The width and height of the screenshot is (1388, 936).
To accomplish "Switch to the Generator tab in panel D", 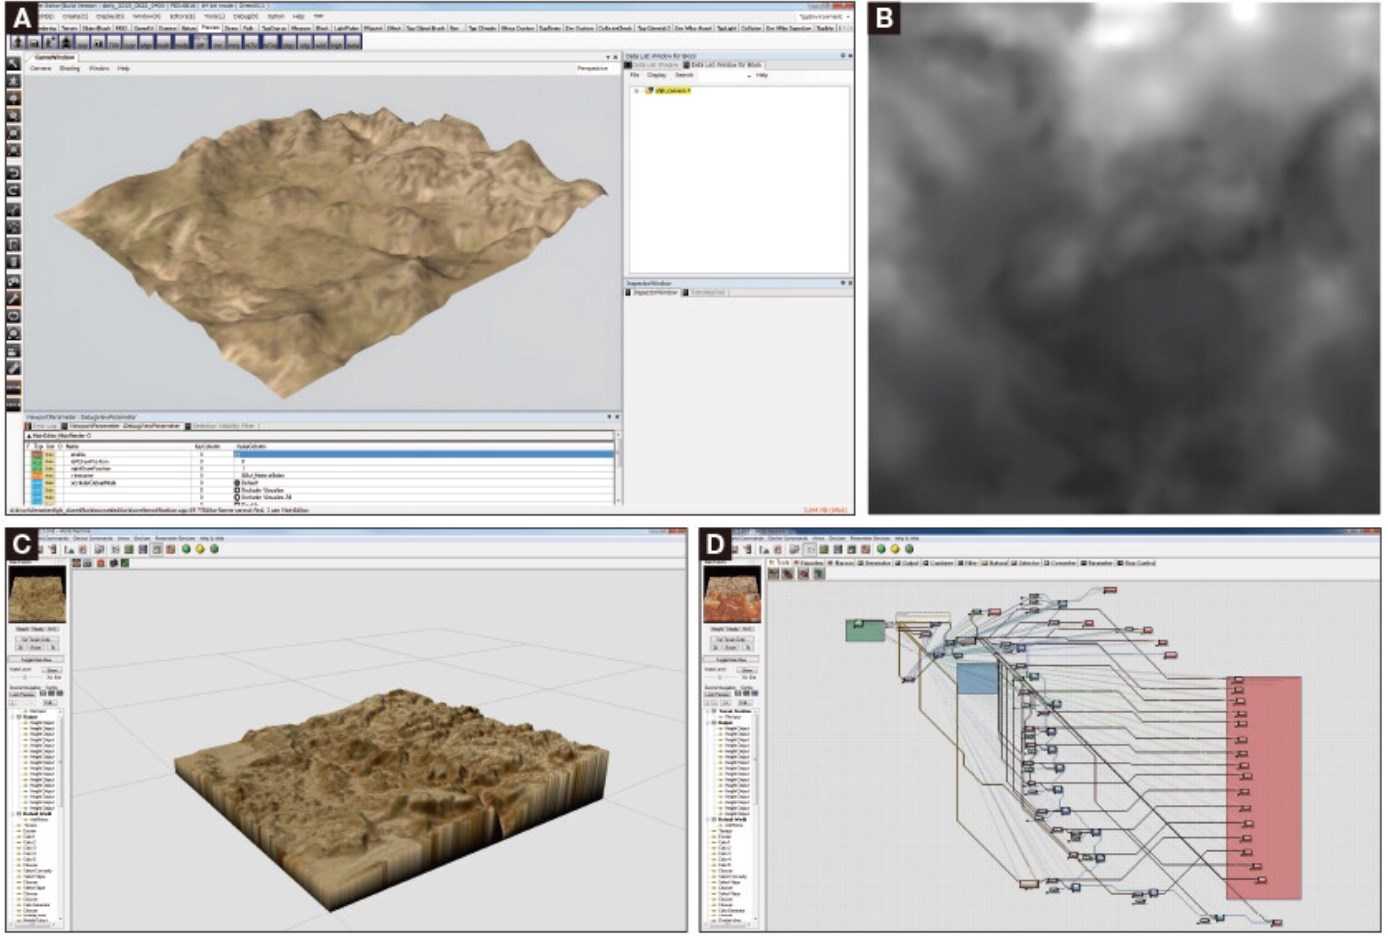I will [x=875, y=563].
